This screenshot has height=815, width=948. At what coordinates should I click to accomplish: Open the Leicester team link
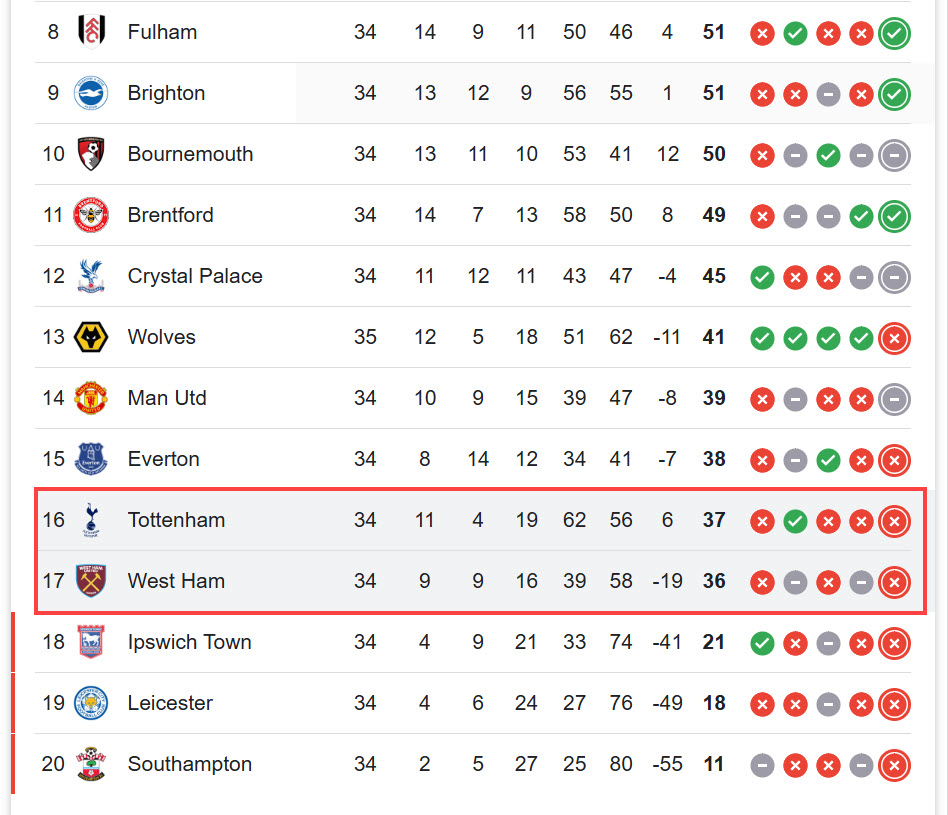coord(170,703)
